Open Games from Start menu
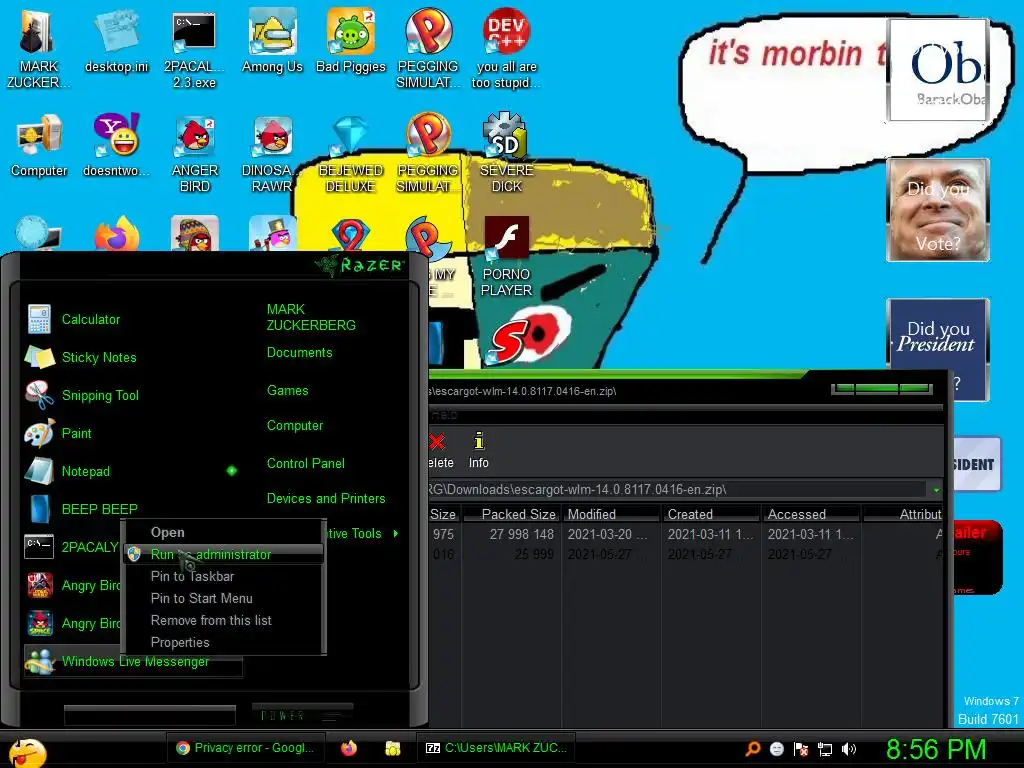Image resolution: width=1024 pixels, height=768 pixels. coord(287,391)
